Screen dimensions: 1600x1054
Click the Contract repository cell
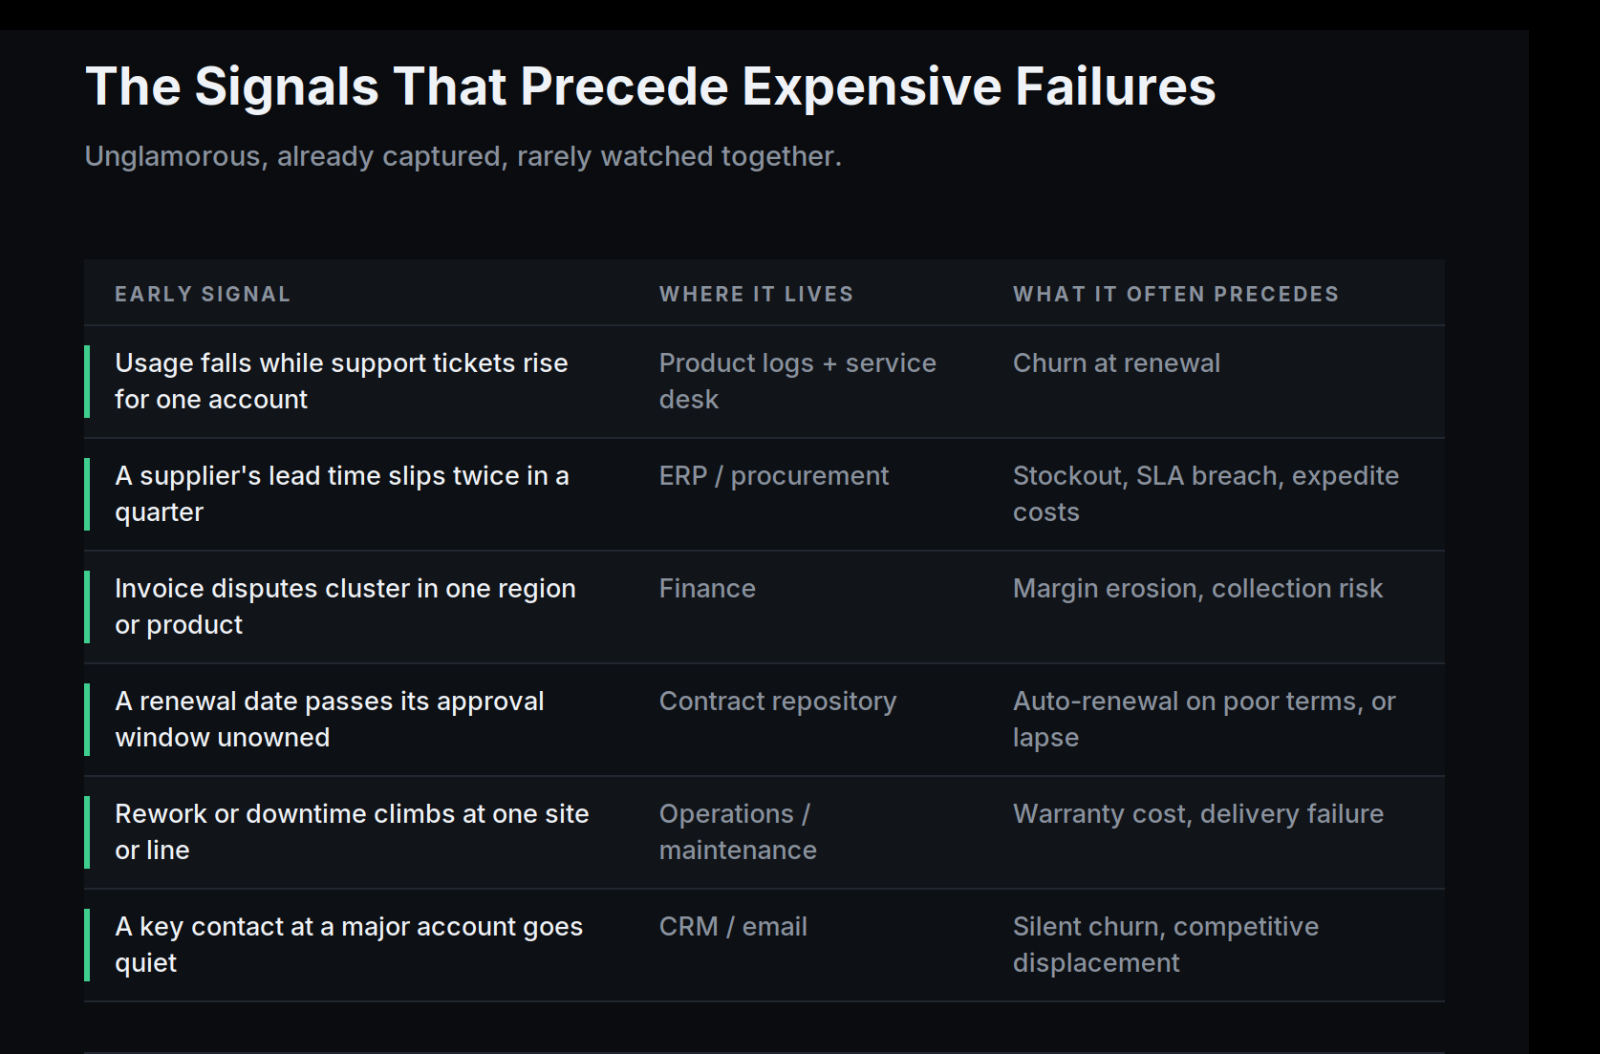[x=777, y=702]
